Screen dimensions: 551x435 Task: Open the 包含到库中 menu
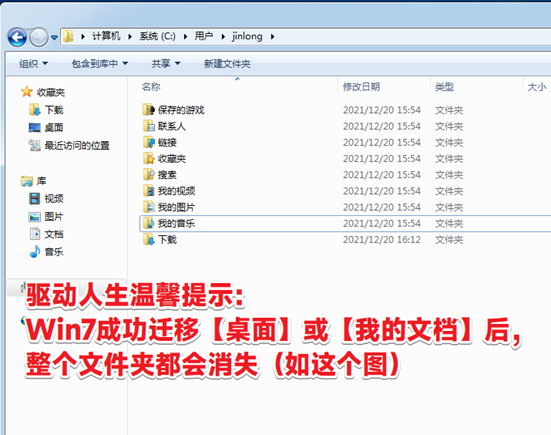click(x=100, y=64)
